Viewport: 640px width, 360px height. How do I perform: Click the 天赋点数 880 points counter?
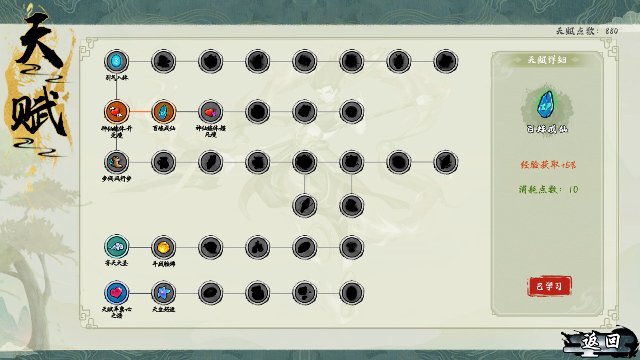587,31
